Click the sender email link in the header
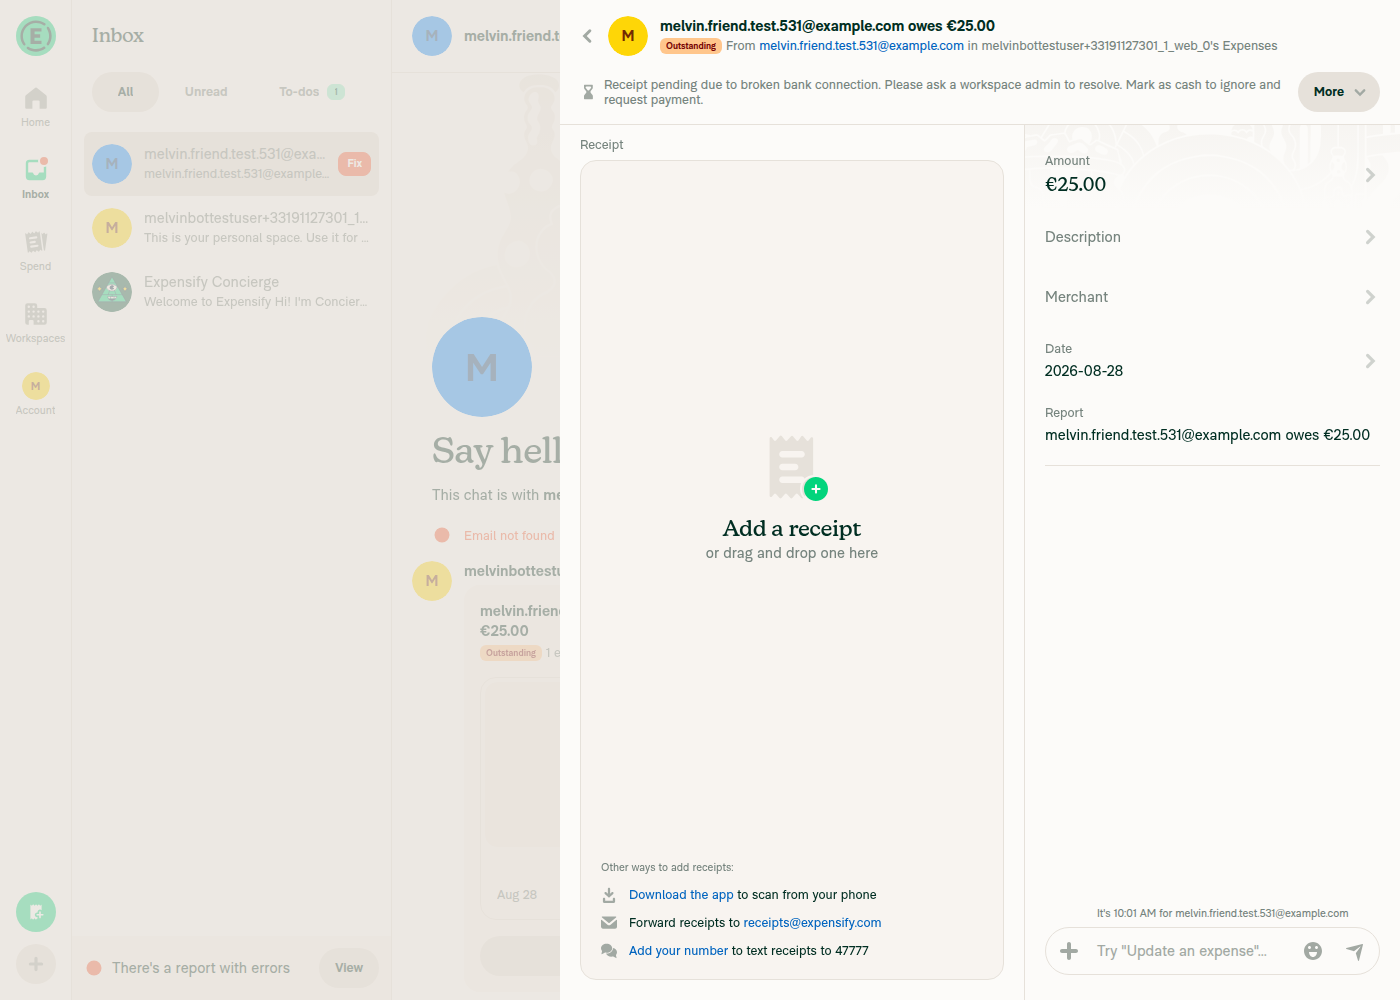 861,46
